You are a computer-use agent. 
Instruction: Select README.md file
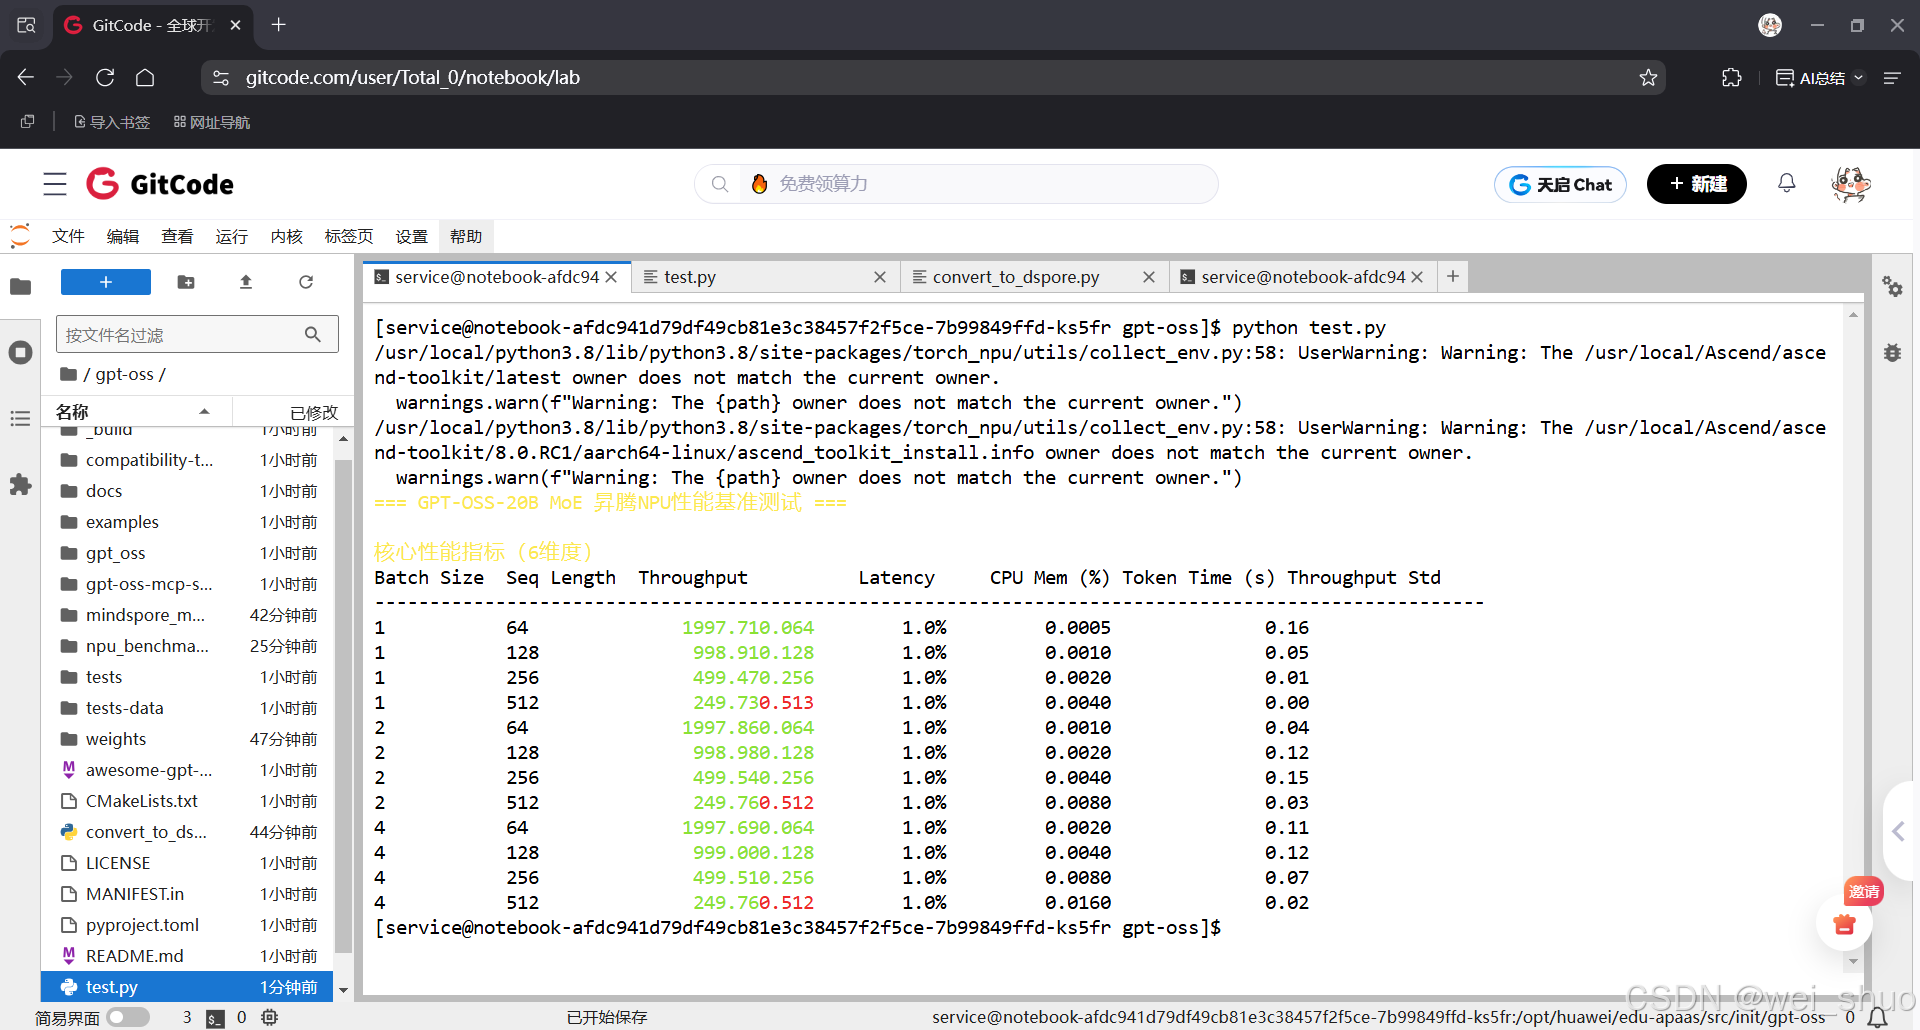(187, 956)
